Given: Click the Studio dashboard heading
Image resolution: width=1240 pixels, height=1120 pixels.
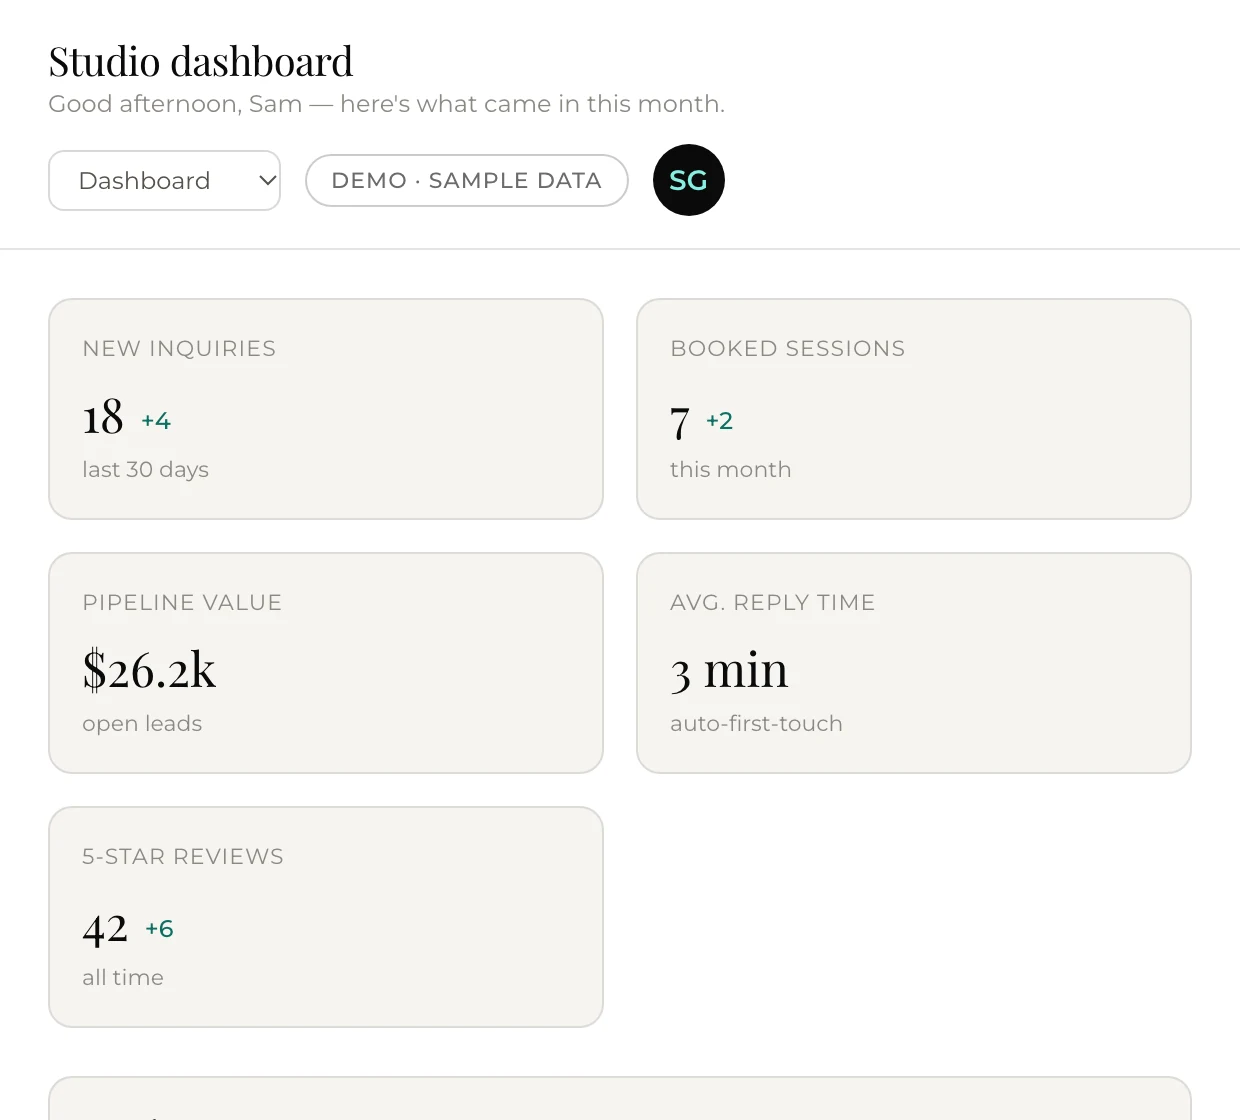Looking at the screenshot, I should point(201,62).
